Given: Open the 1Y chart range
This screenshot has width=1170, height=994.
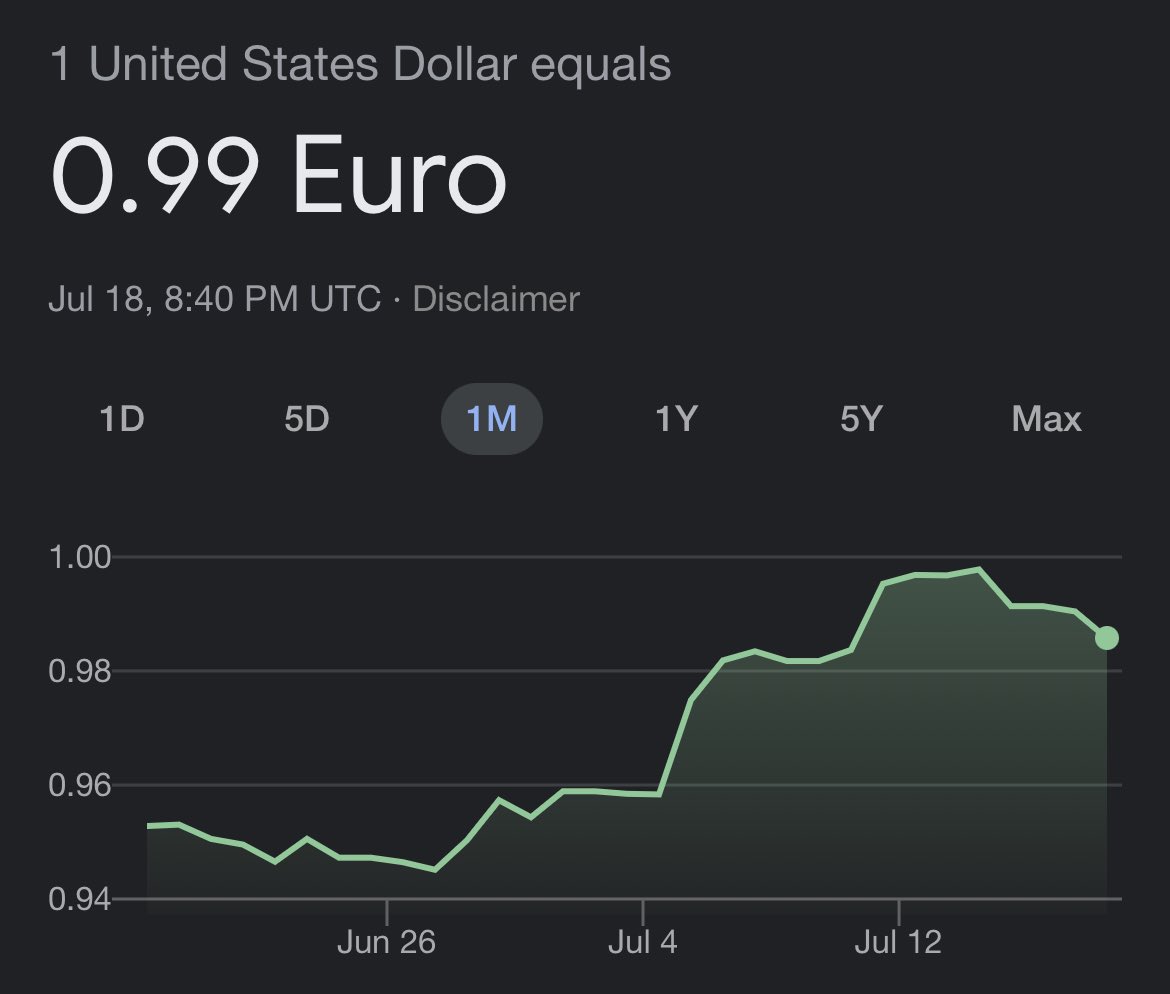Looking at the screenshot, I should pos(676,419).
